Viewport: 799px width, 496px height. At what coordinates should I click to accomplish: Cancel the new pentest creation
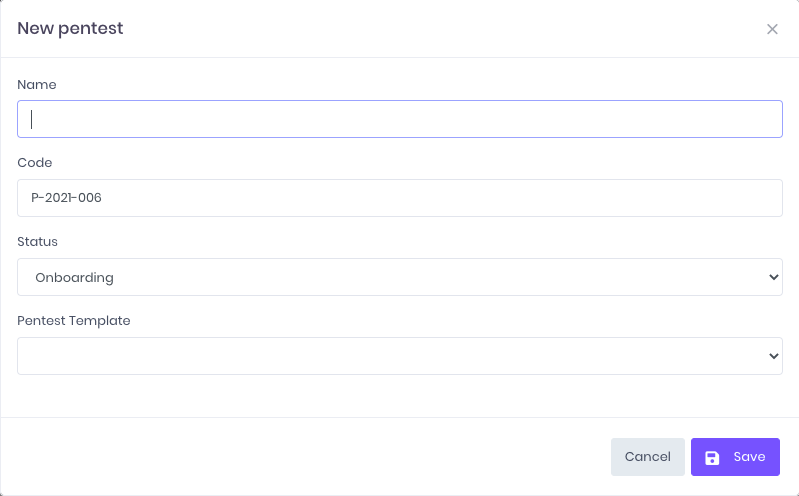coord(648,457)
